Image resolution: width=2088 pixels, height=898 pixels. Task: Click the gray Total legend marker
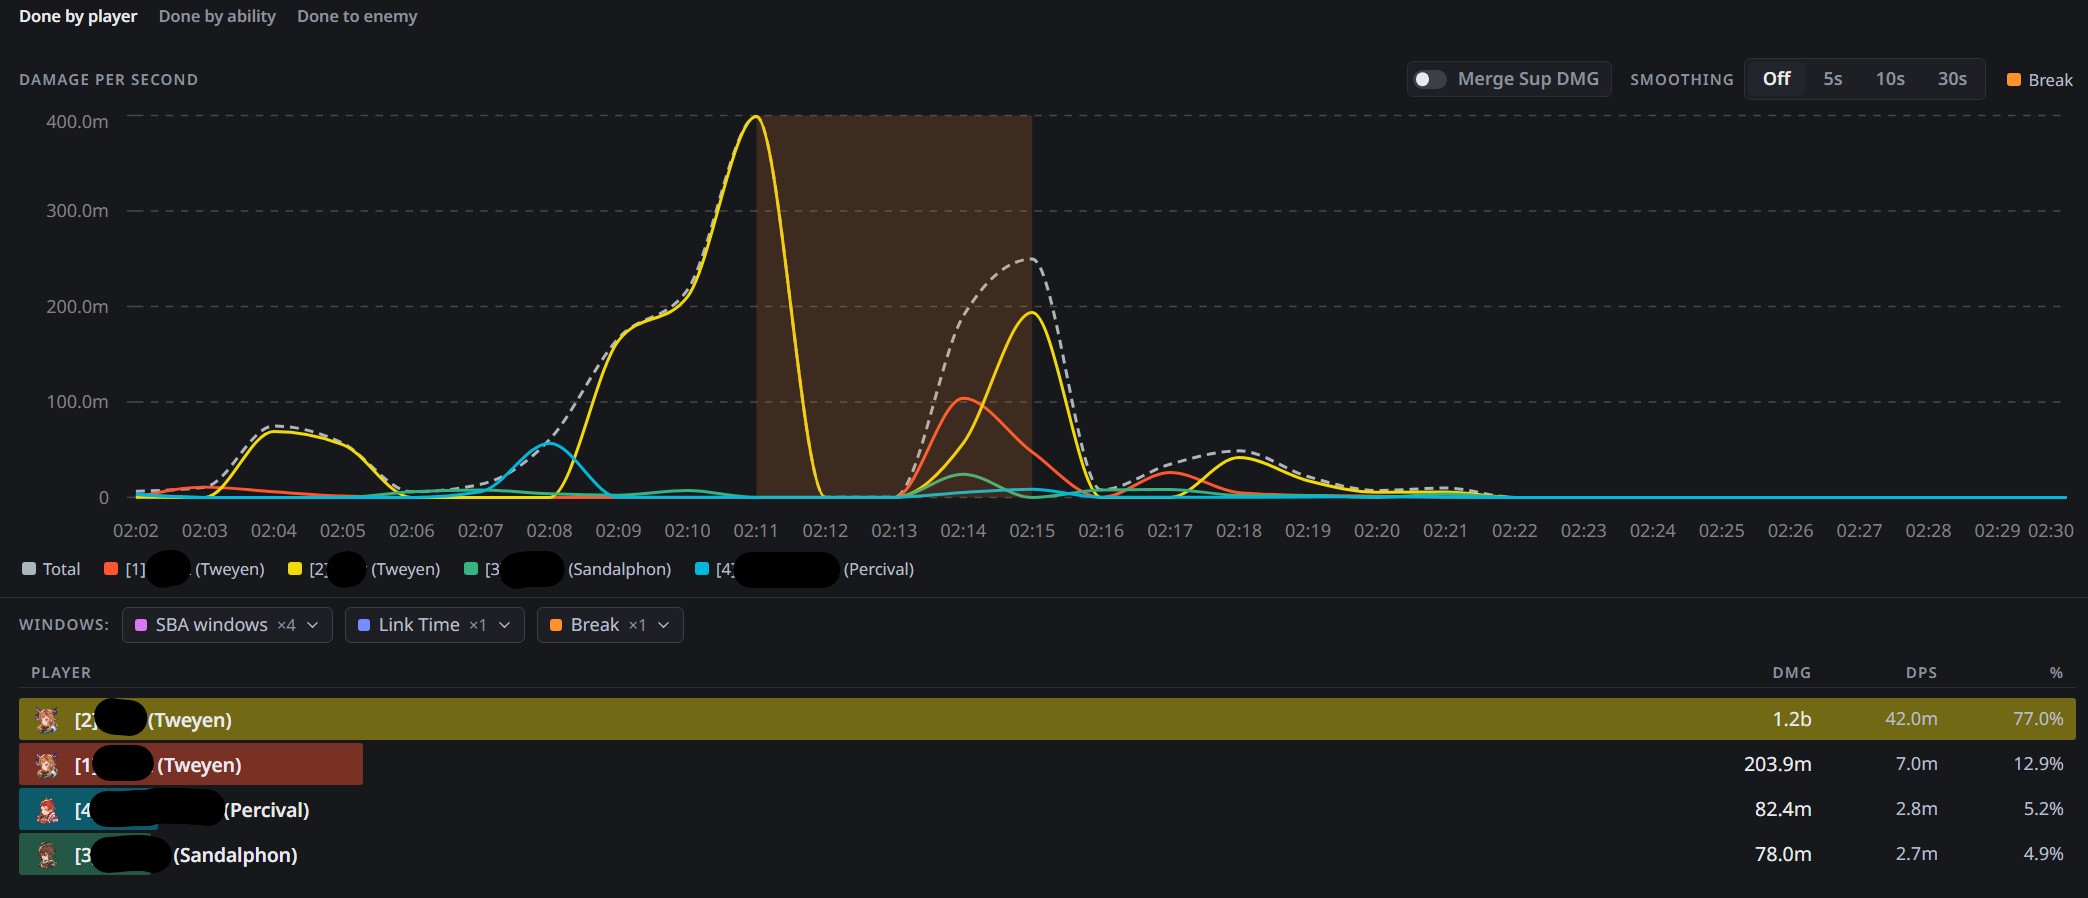pyautogui.click(x=29, y=569)
